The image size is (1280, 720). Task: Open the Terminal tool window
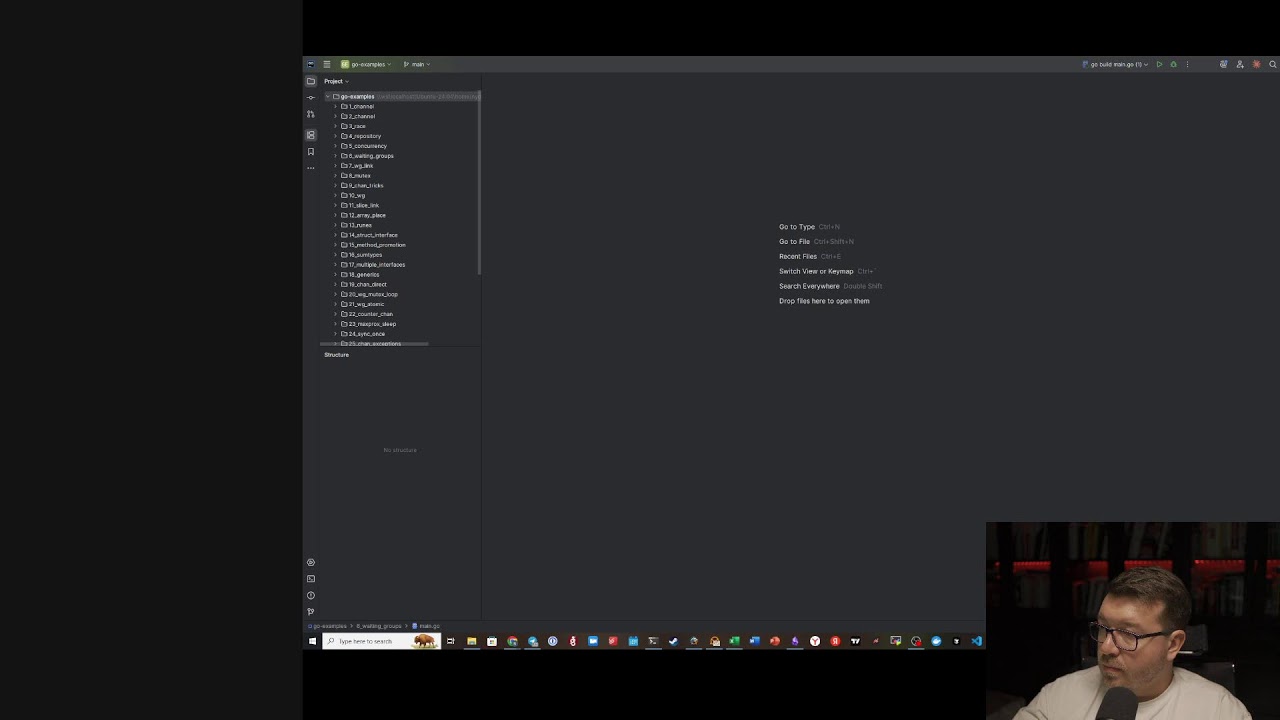(310, 578)
